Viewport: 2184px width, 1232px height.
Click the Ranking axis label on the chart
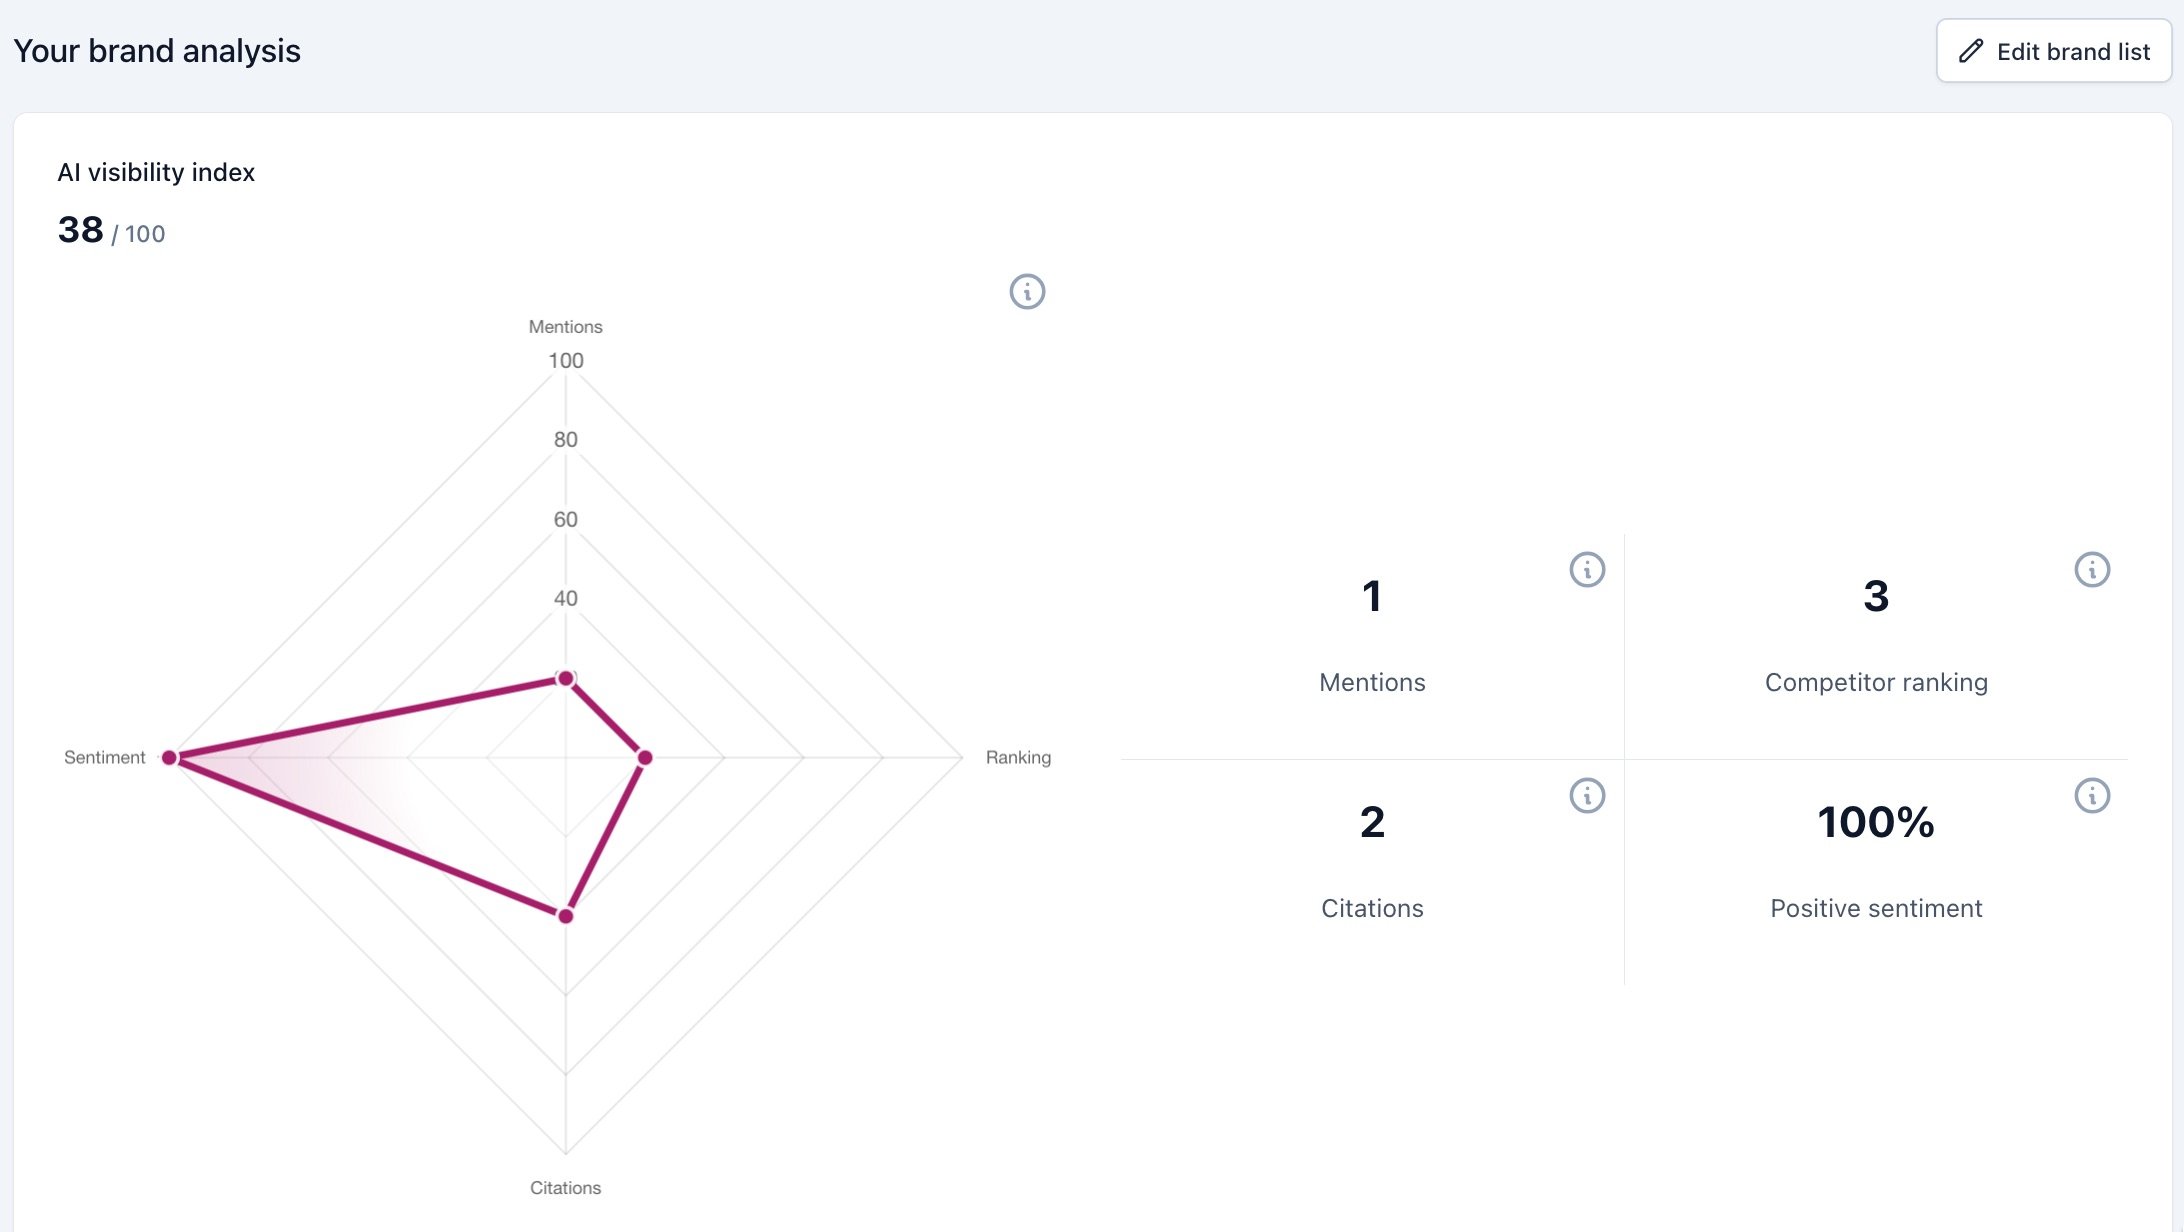click(1018, 758)
